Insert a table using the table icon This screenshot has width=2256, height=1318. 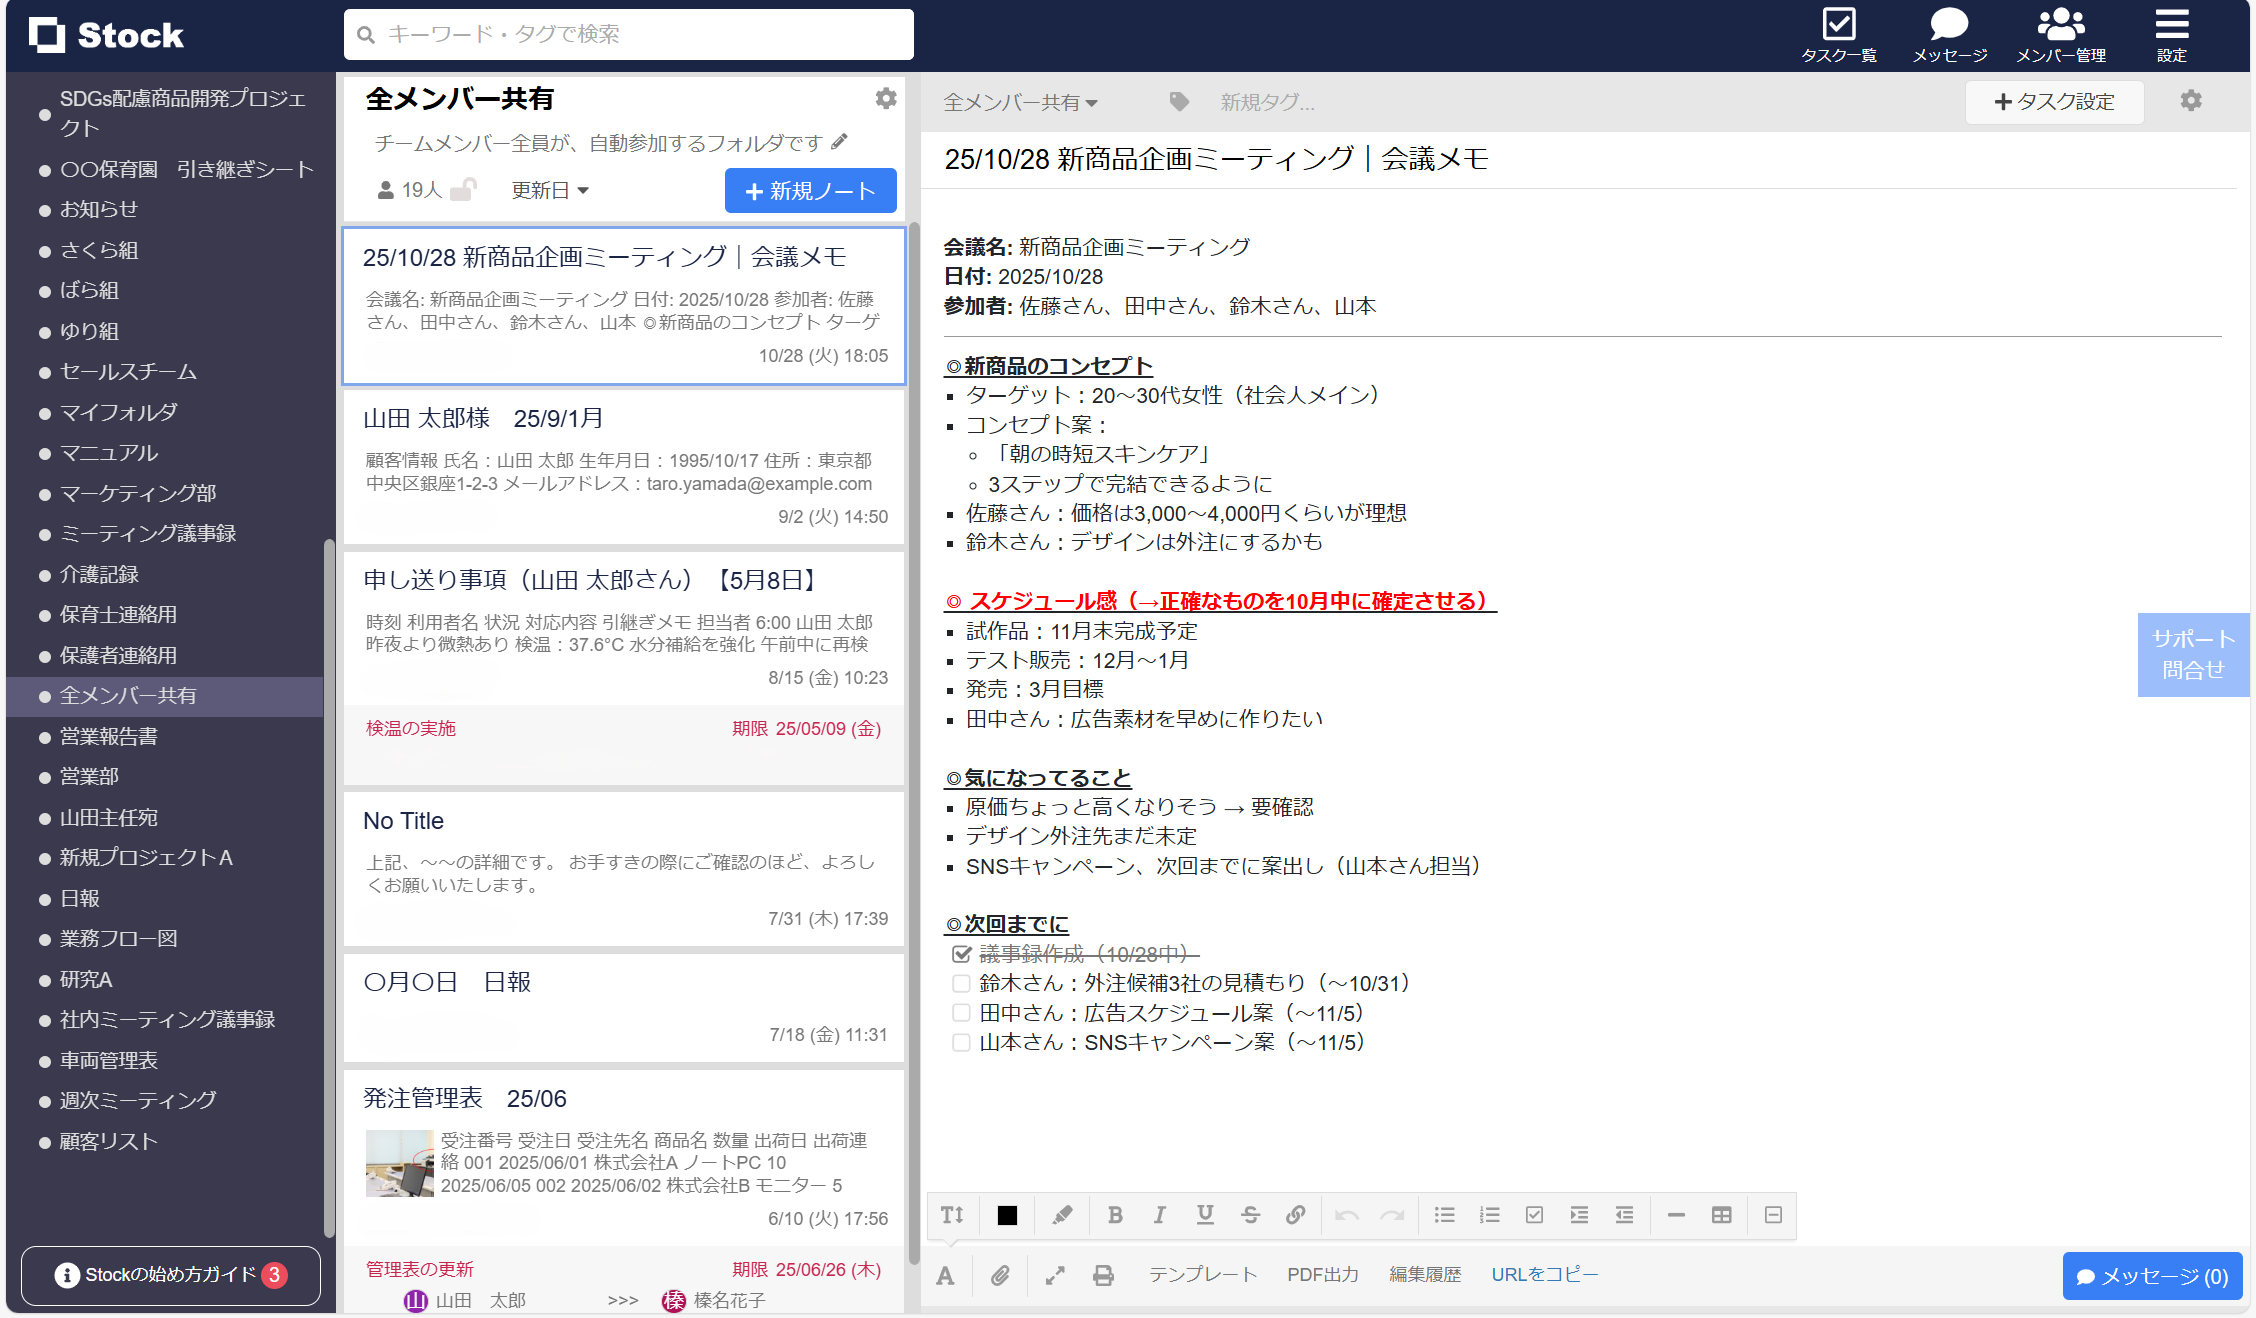pyautogui.click(x=1722, y=1215)
